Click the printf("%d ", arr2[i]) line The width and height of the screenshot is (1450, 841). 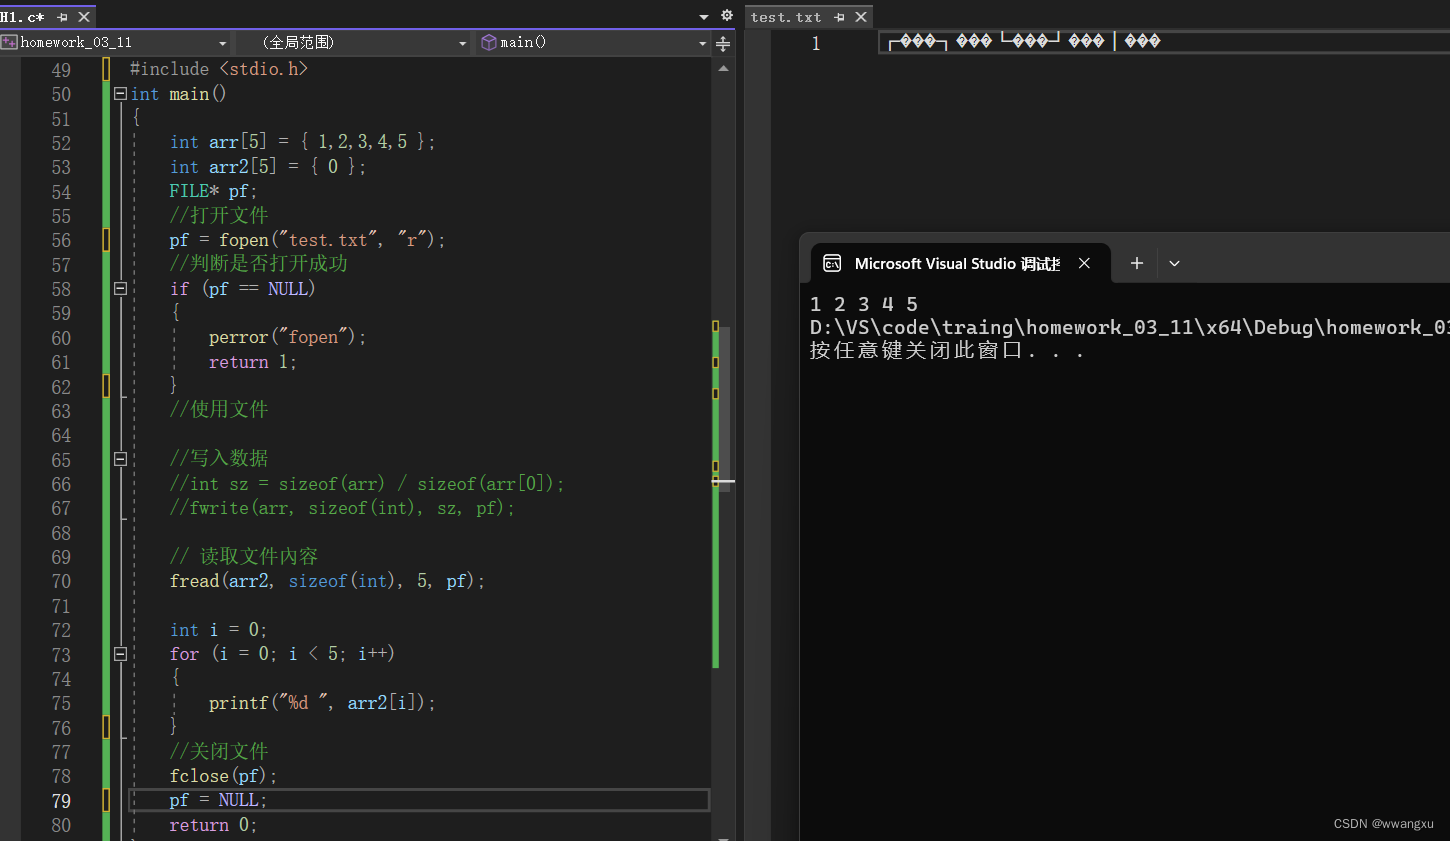[323, 703]
